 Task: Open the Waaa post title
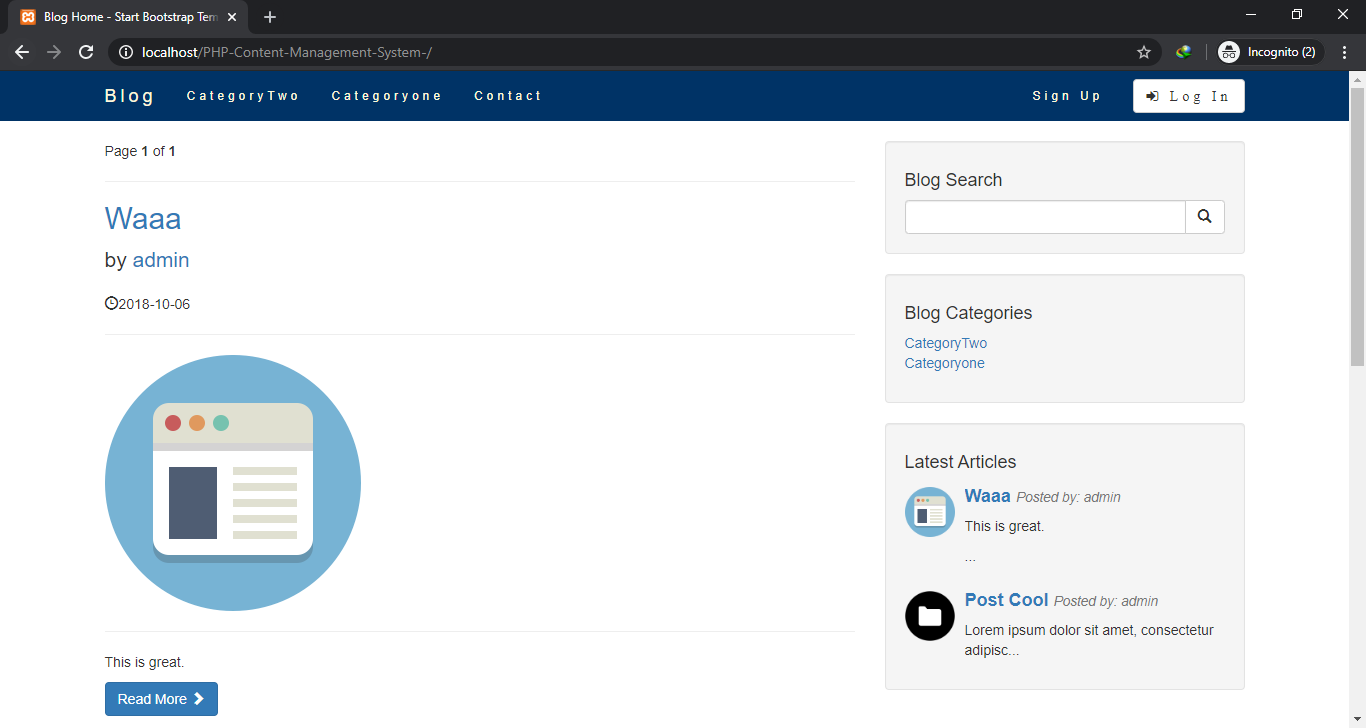tap(143, 218)
